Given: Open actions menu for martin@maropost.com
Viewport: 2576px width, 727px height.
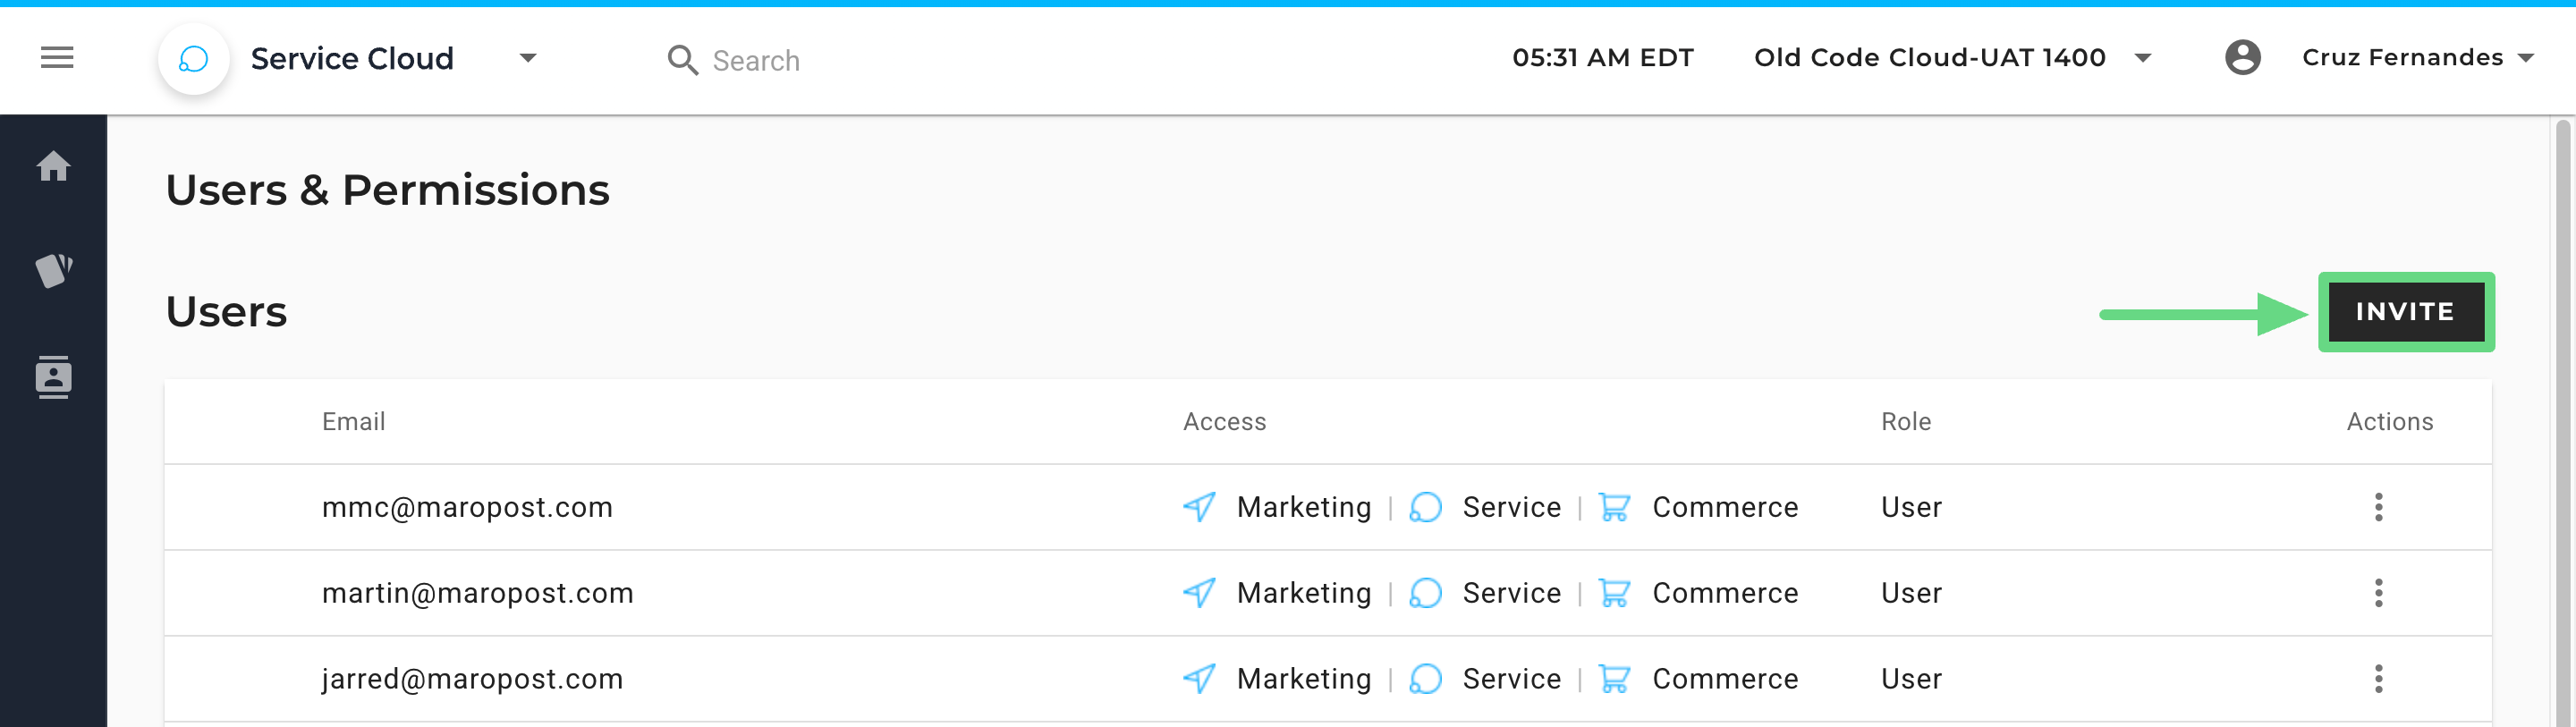Looking at the screenshot, I should tap(2378, 593).
